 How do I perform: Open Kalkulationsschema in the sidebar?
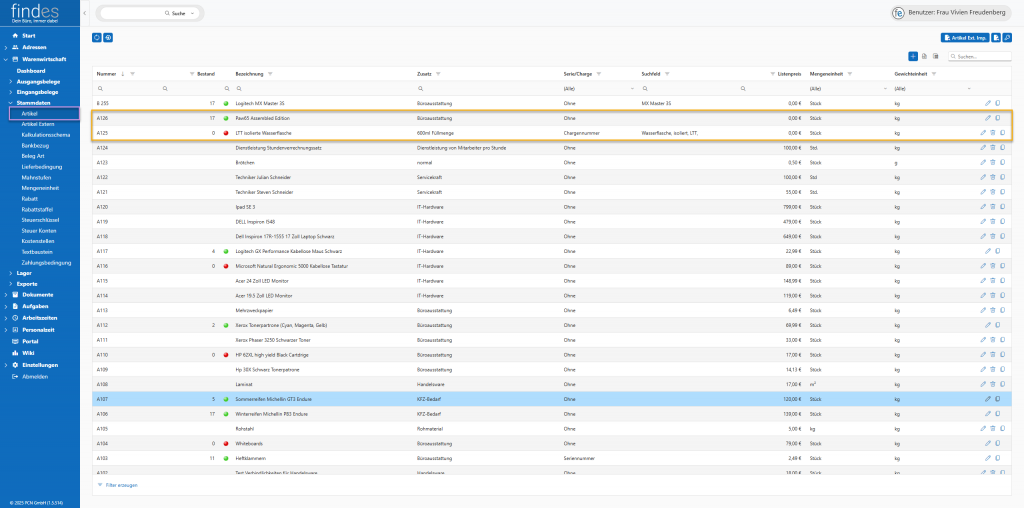tap(45, 134)
